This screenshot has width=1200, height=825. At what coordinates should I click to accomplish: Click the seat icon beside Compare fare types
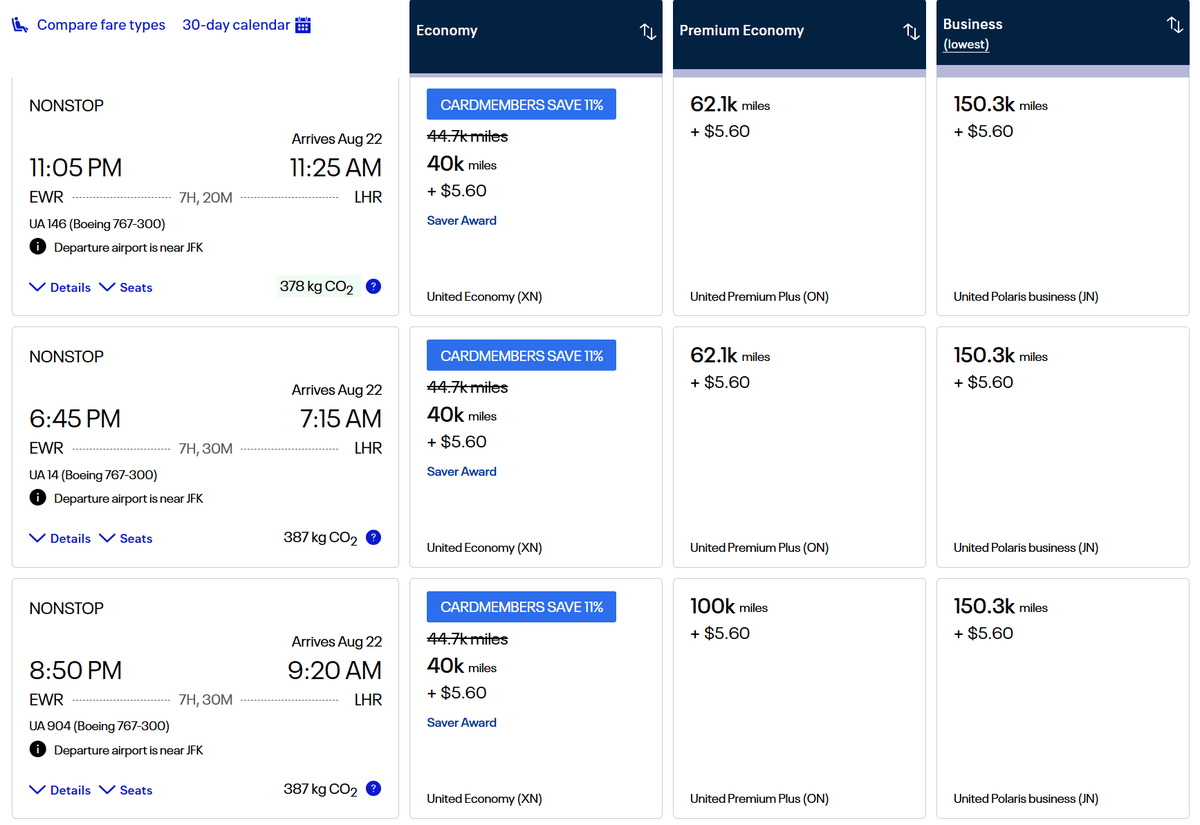pos(20,25)
